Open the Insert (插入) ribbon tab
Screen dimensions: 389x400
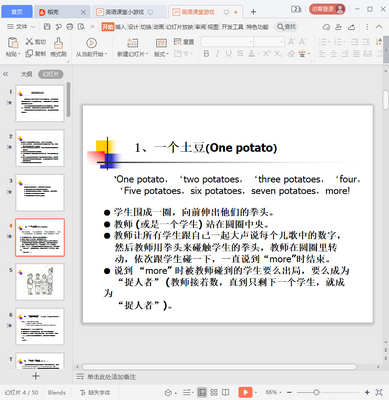(120, 27)
